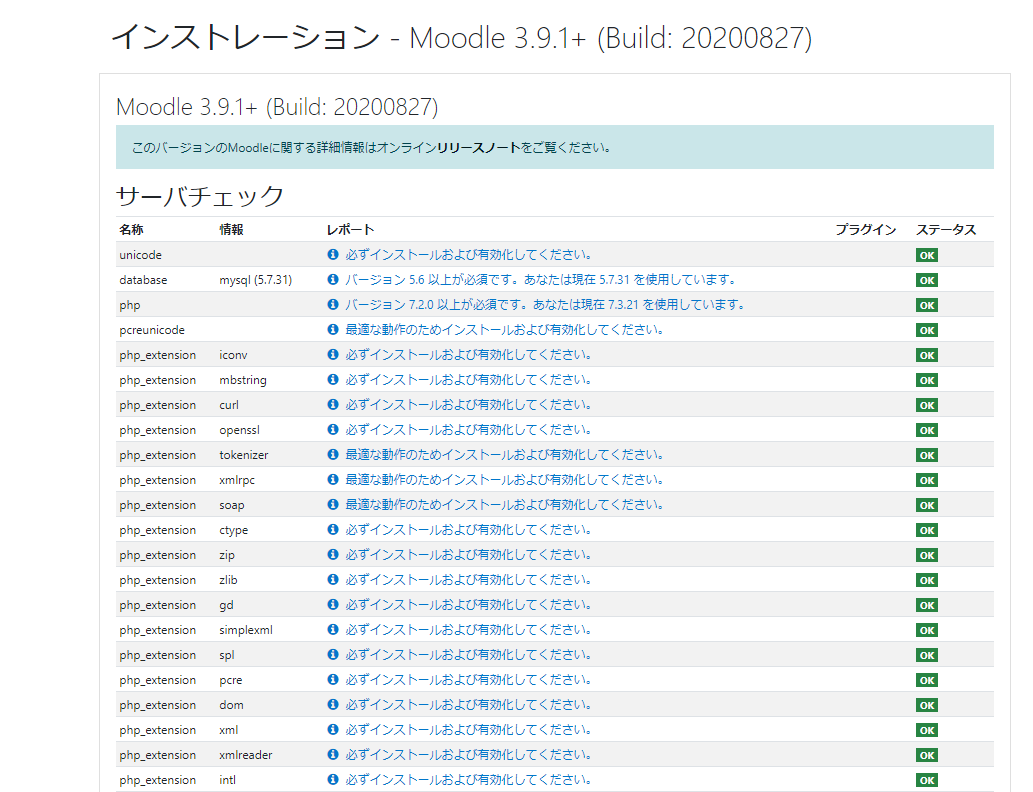This screenshot has height=792, width=1033.
Task: Click the info icon in the pcre row
Action: pyautogui.click(x=333, y=679)
